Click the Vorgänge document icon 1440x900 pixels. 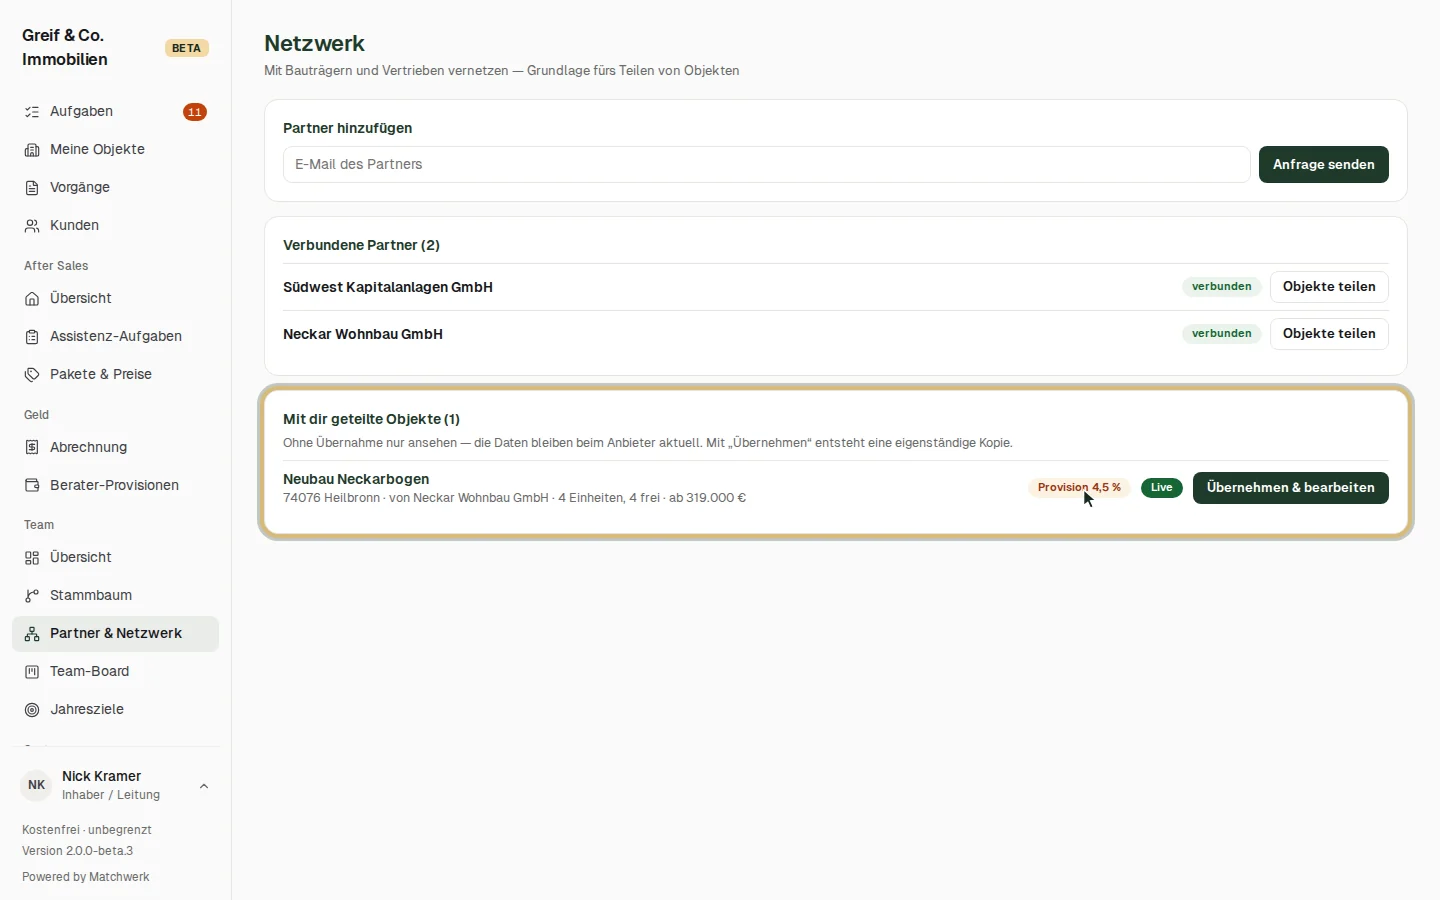click(x=32, y=188)
